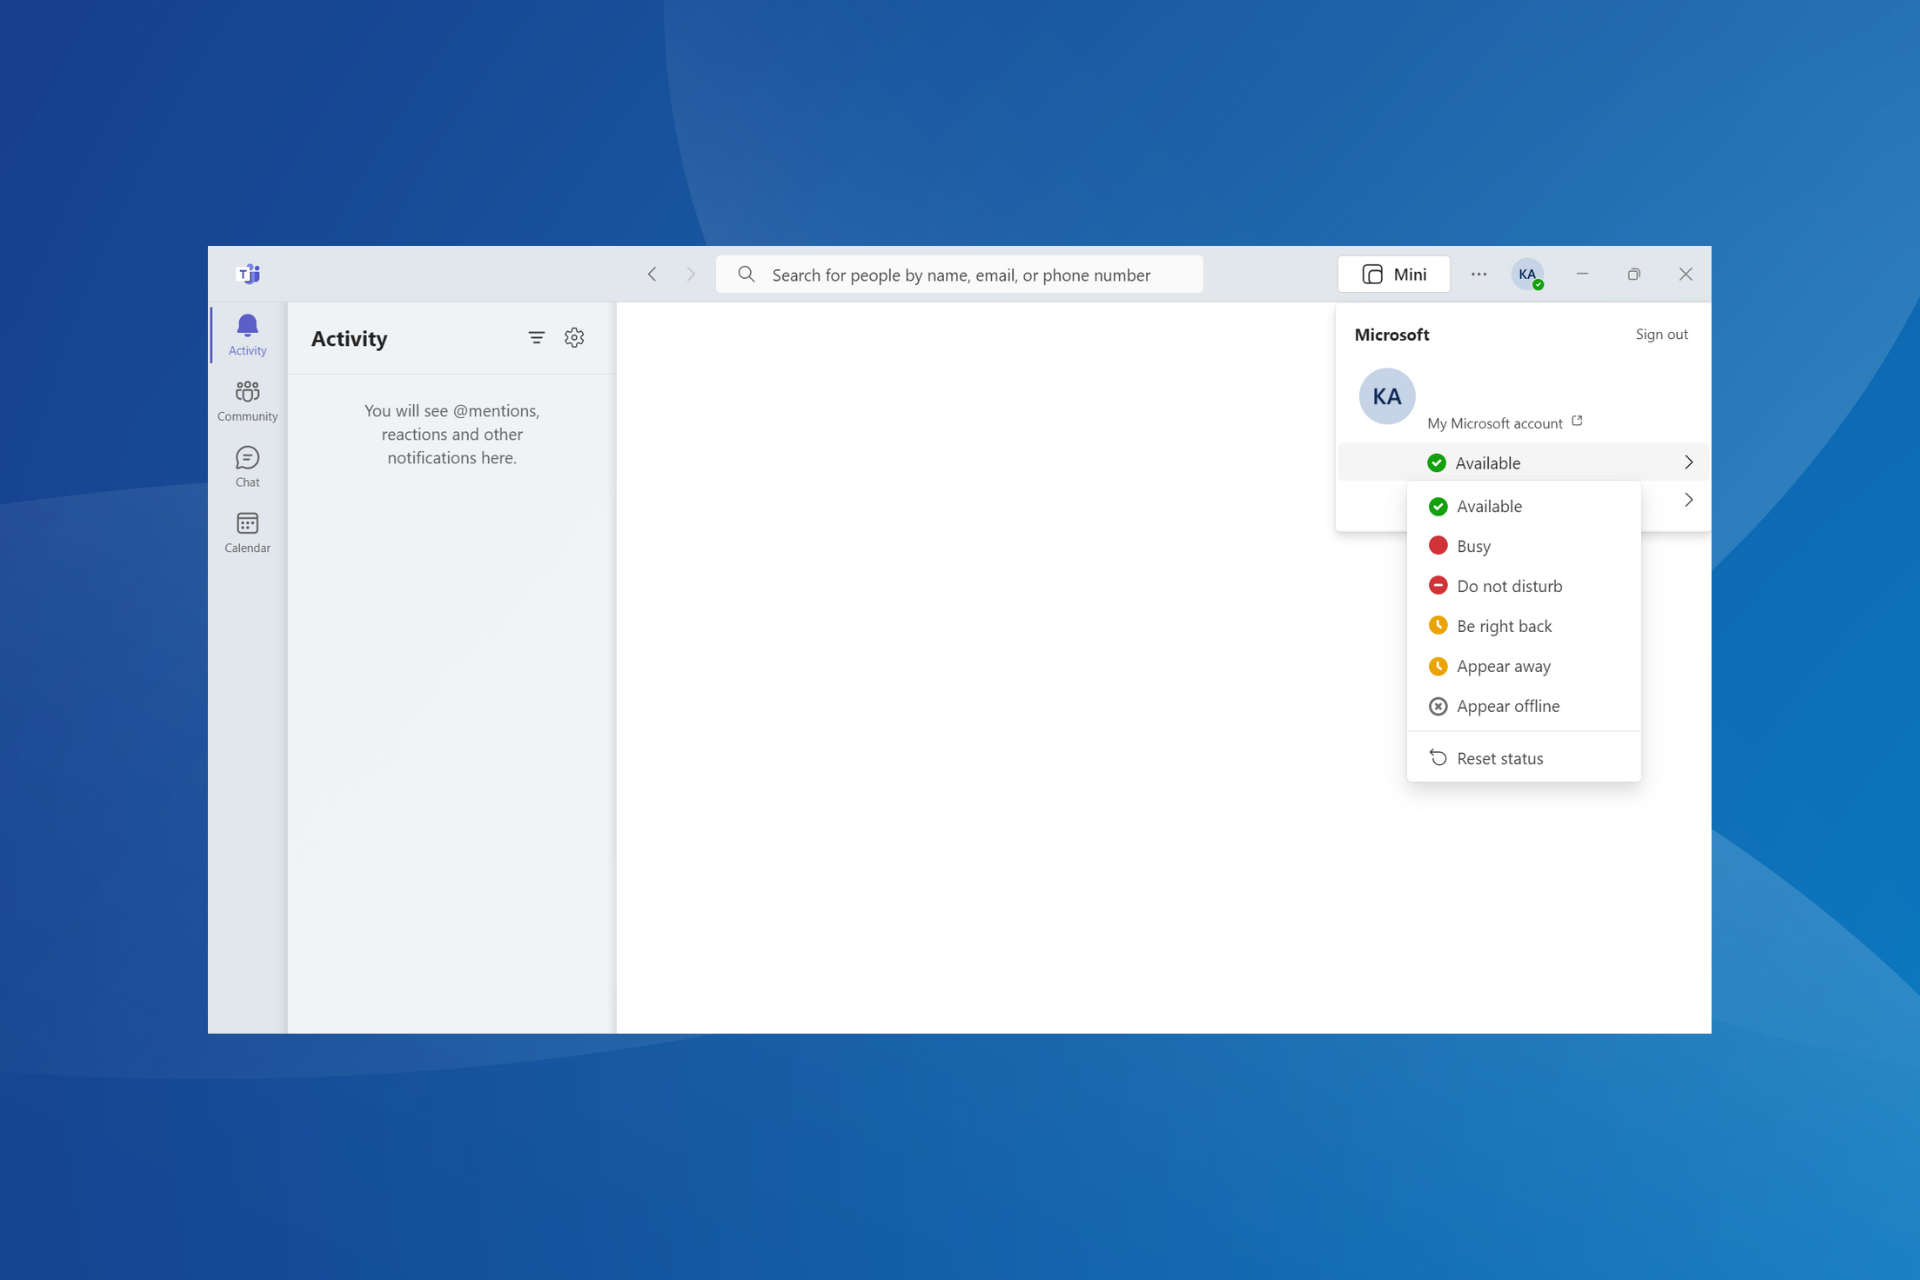Viewport: 1920px width, 1280px height.
Task: Filter the Activity feed
Action: [x=536, y=338]
